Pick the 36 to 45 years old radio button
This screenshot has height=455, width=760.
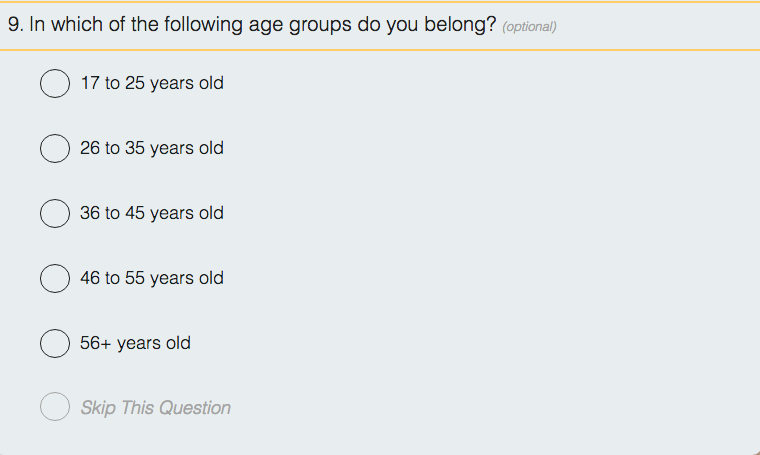[54, 213]
